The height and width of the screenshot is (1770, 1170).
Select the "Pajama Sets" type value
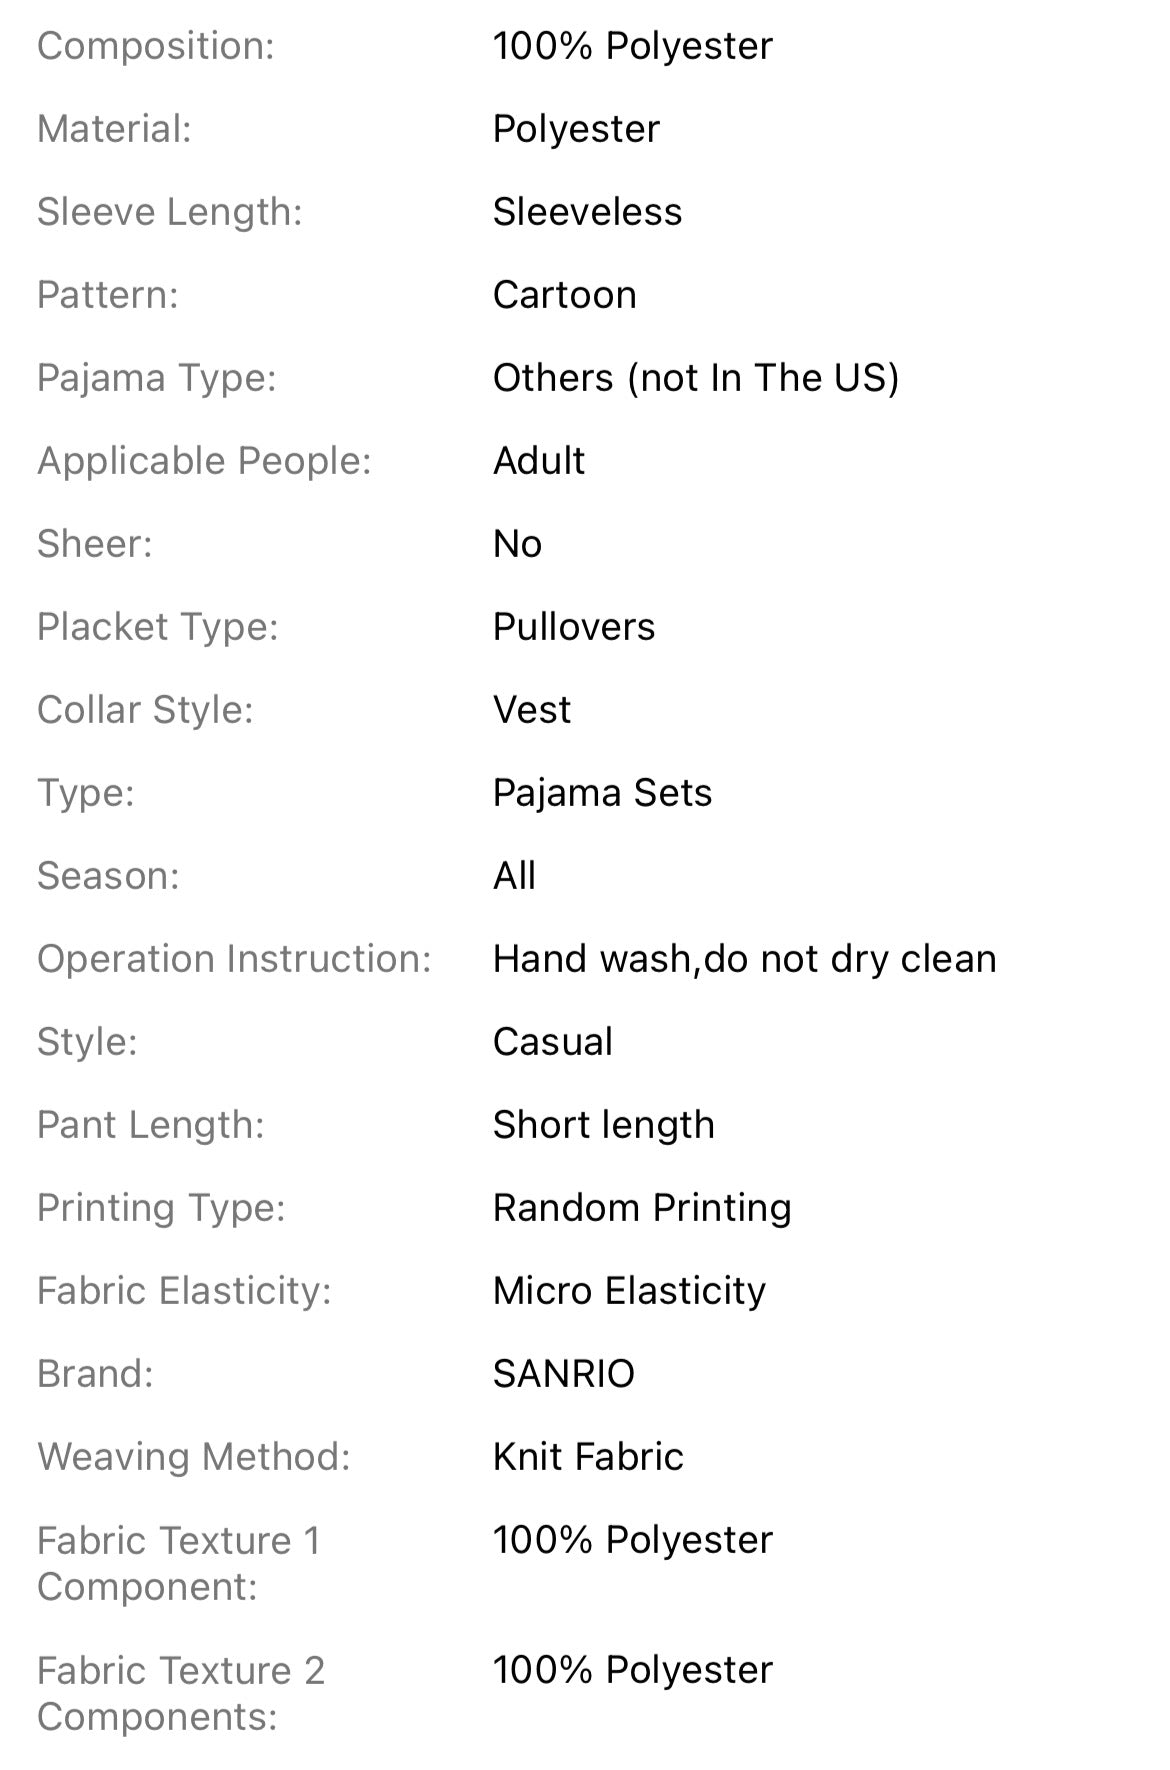pos(602,793)
